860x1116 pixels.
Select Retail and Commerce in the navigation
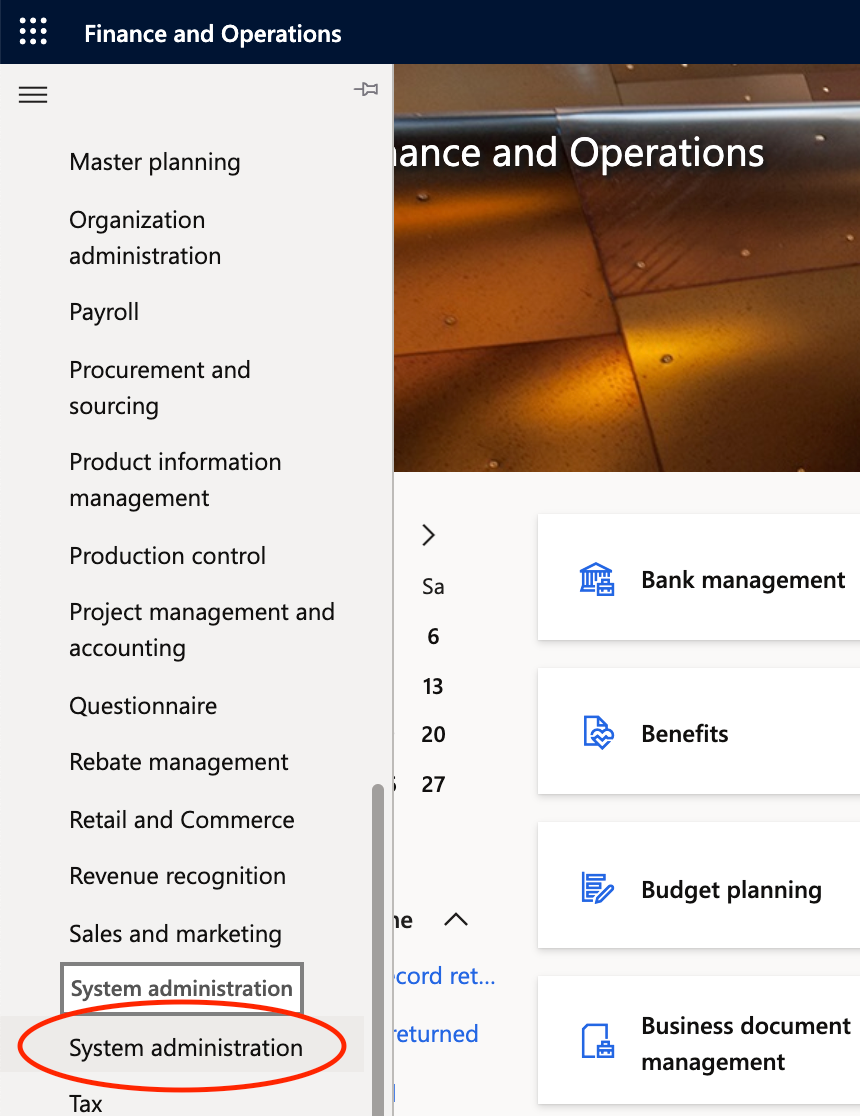pyautogui.click(x=181, y=820)
